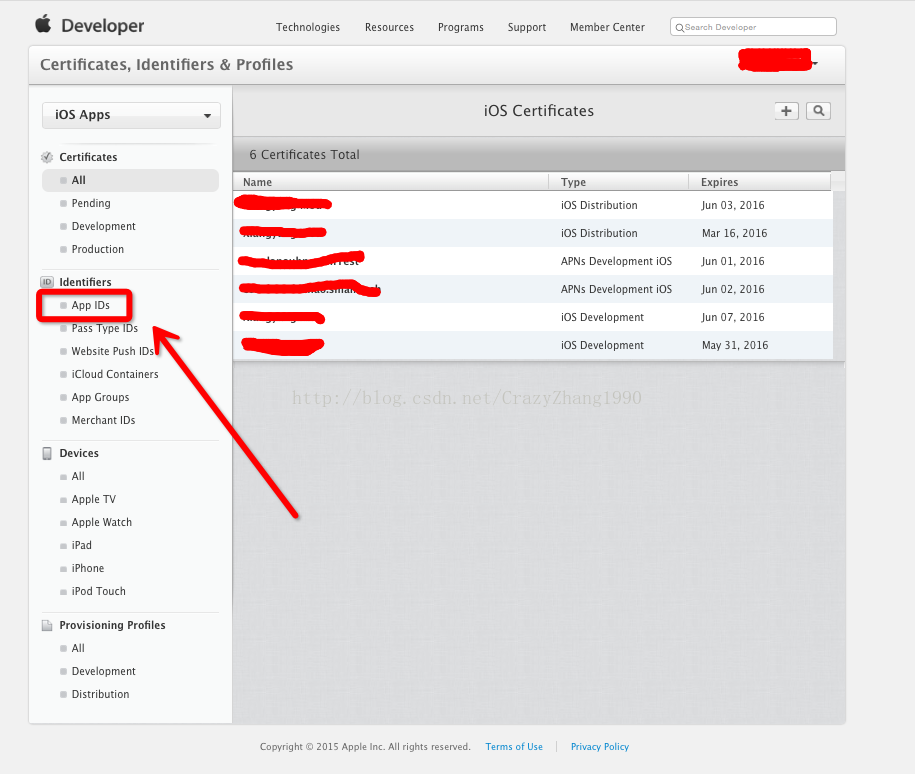Show Distribution provisioning profiles
This screenshot has height=774, width=915.
coord(100,695)
